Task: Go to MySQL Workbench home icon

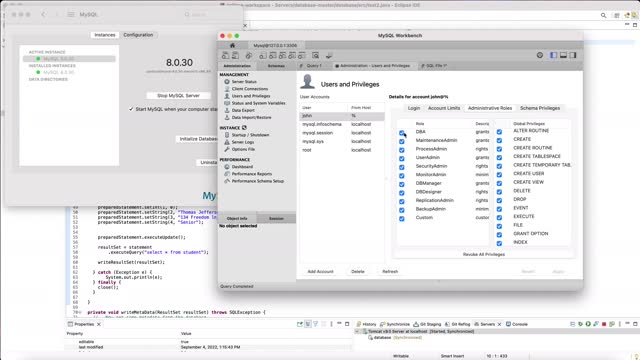Action: coord(232,45)
